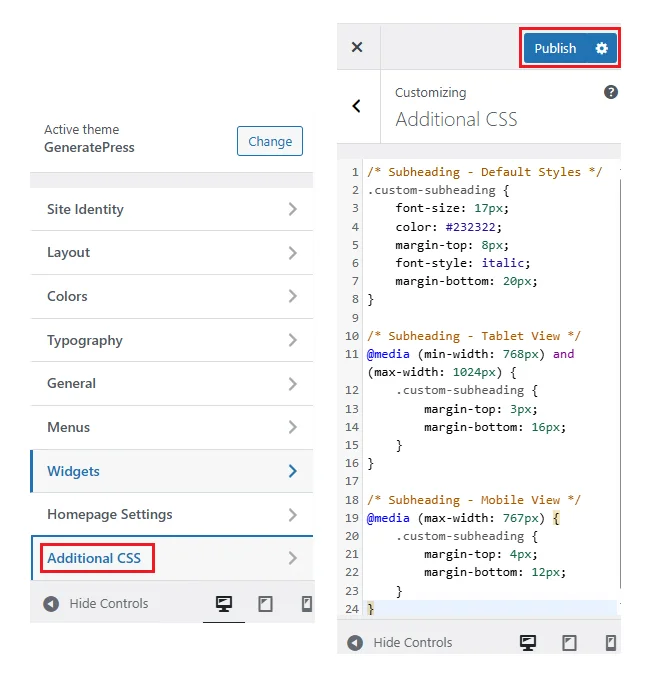Open the Homepage Settings section
The width and height of the screenshot is (650, 687).
[x=172, y=514]
